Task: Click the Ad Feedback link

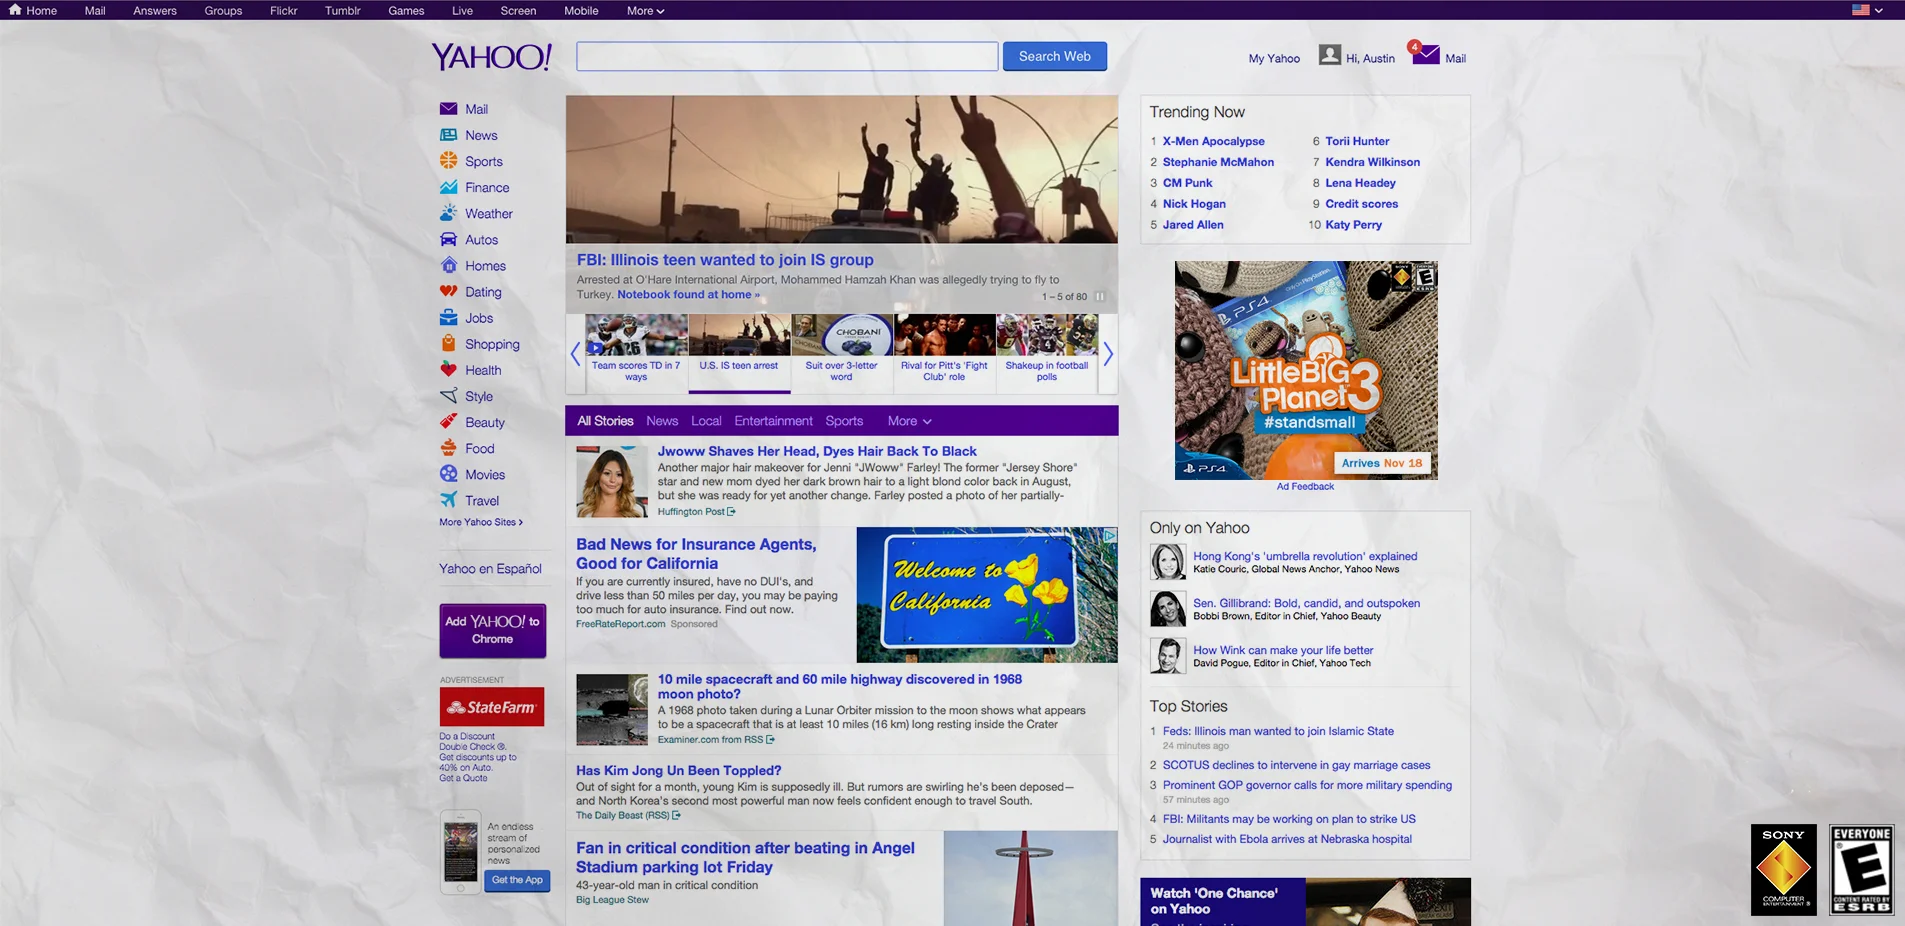Action: click(x=1305, y=487)
